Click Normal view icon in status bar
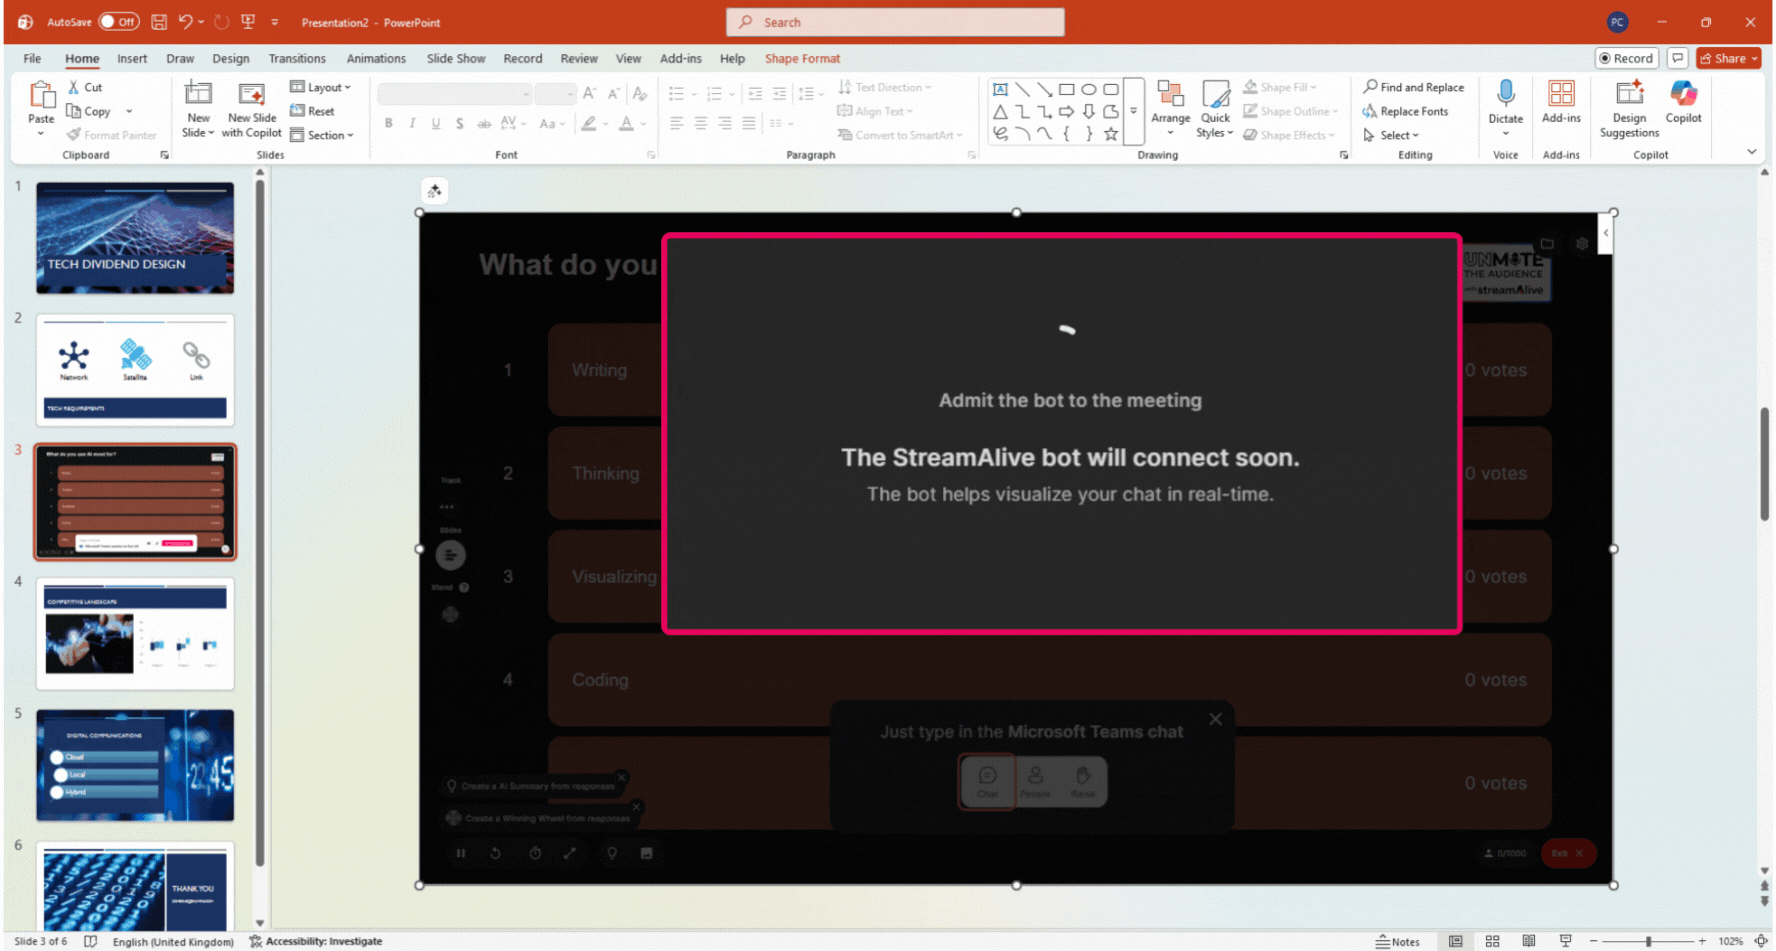This screenshot has width=1776, height=951. coord(1456,941)
